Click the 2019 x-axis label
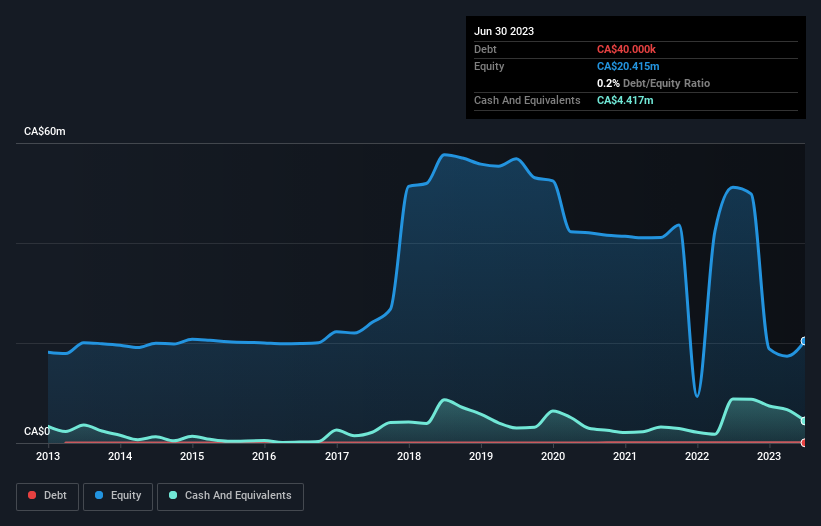The width and height of the screenshot is (821, 526). click(481, 456)
